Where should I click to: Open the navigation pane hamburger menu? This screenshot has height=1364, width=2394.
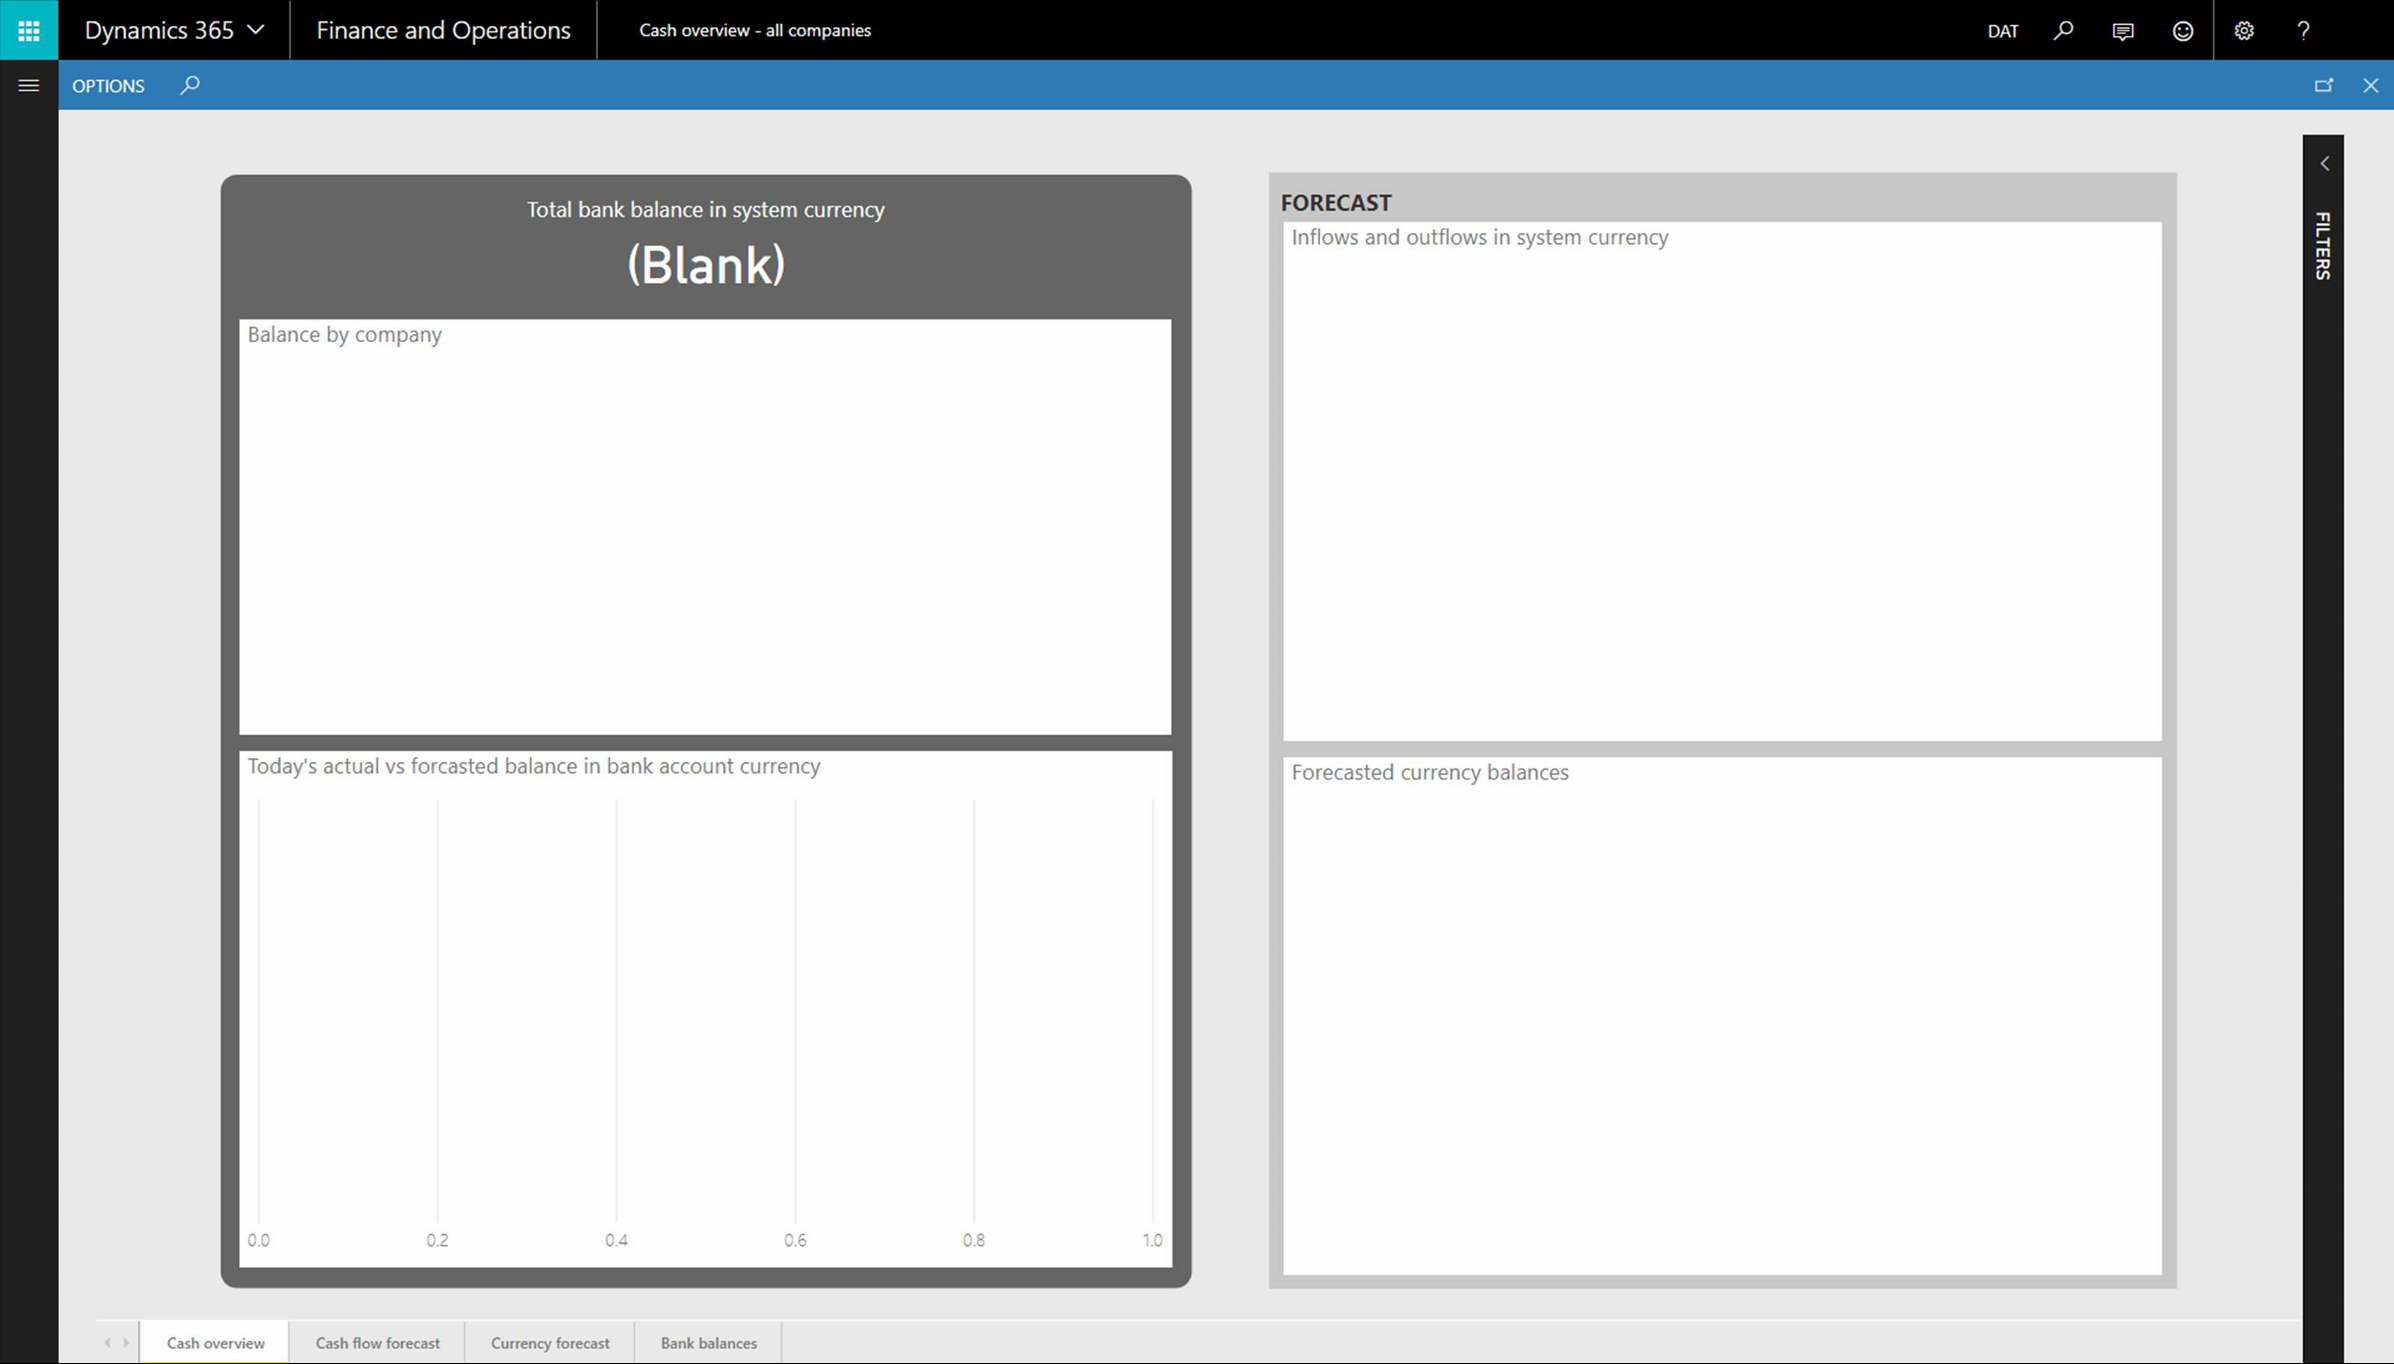pyautogui.click(x=28, y=85)
